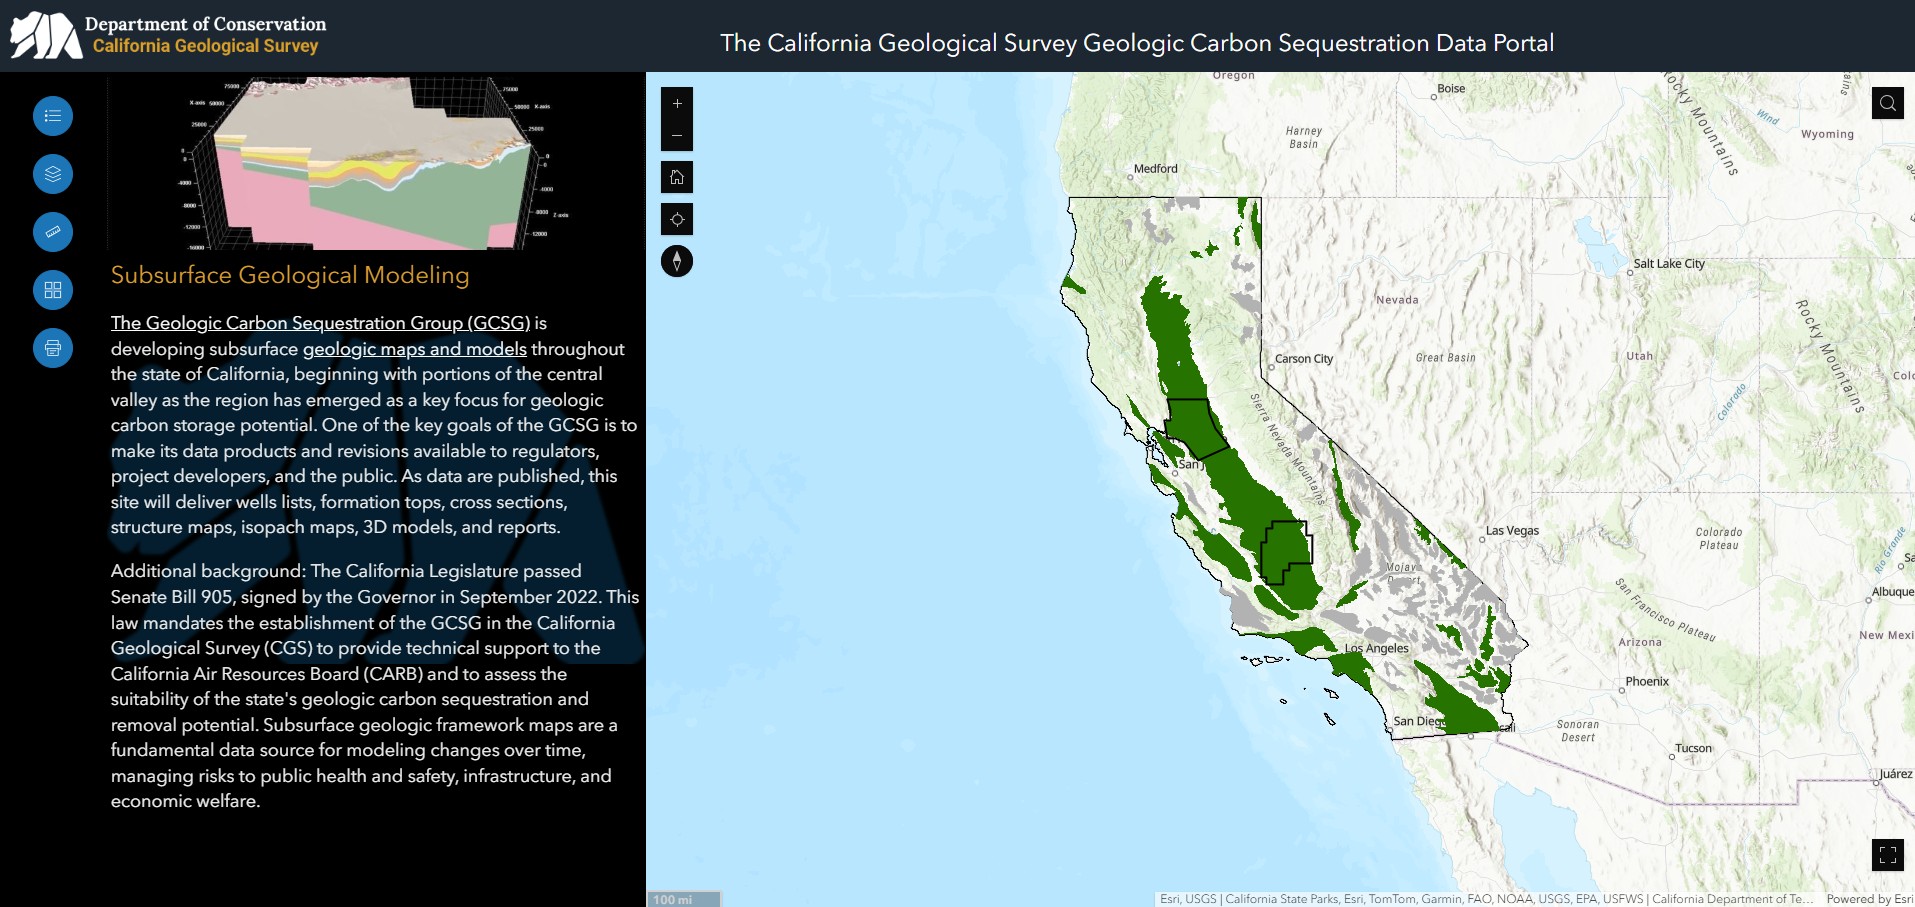Click the Department of Conservation bear logo
1915x907 pixels.
(45, 36)
